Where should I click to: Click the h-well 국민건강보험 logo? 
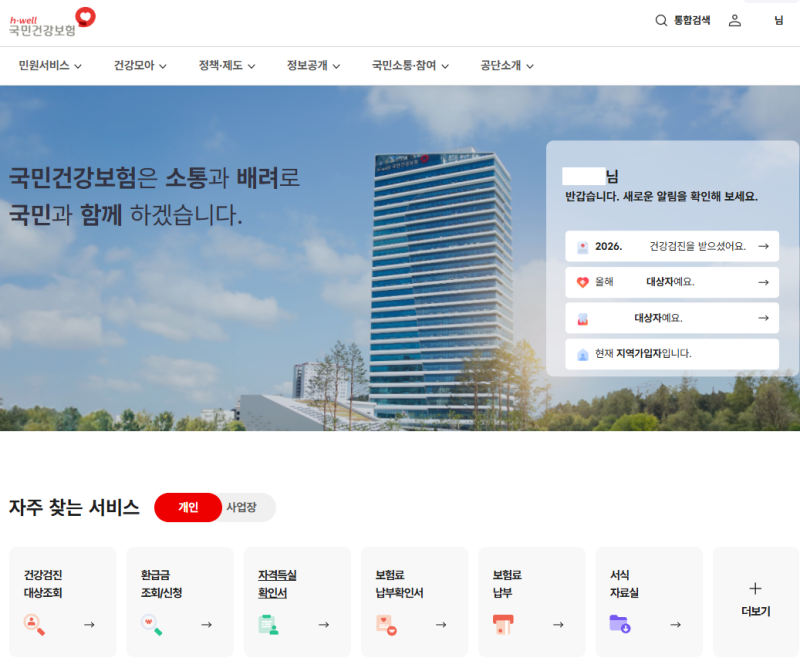coord(52,22)
